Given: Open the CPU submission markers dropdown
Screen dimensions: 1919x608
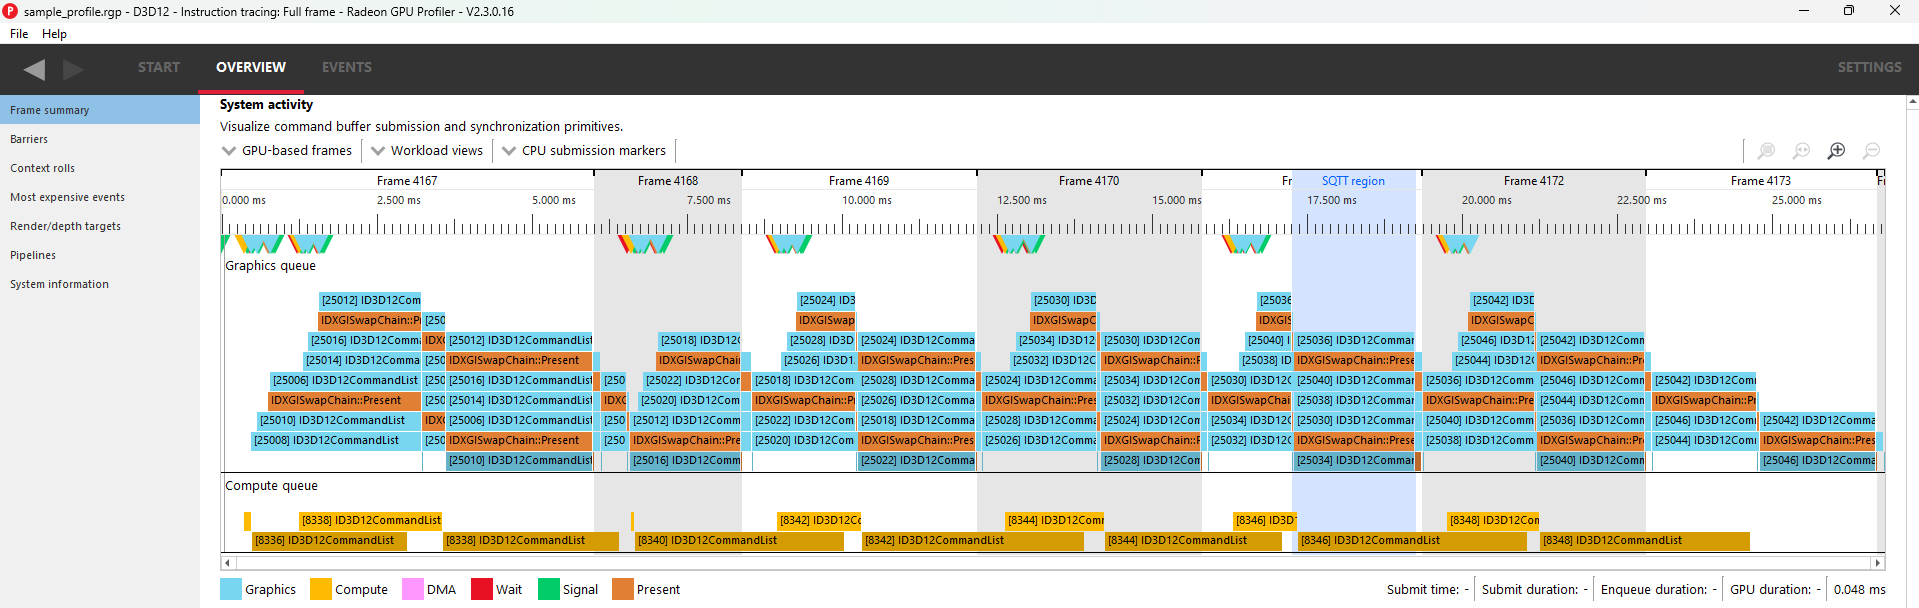Looking at the screenshot, I should point(584,151).
